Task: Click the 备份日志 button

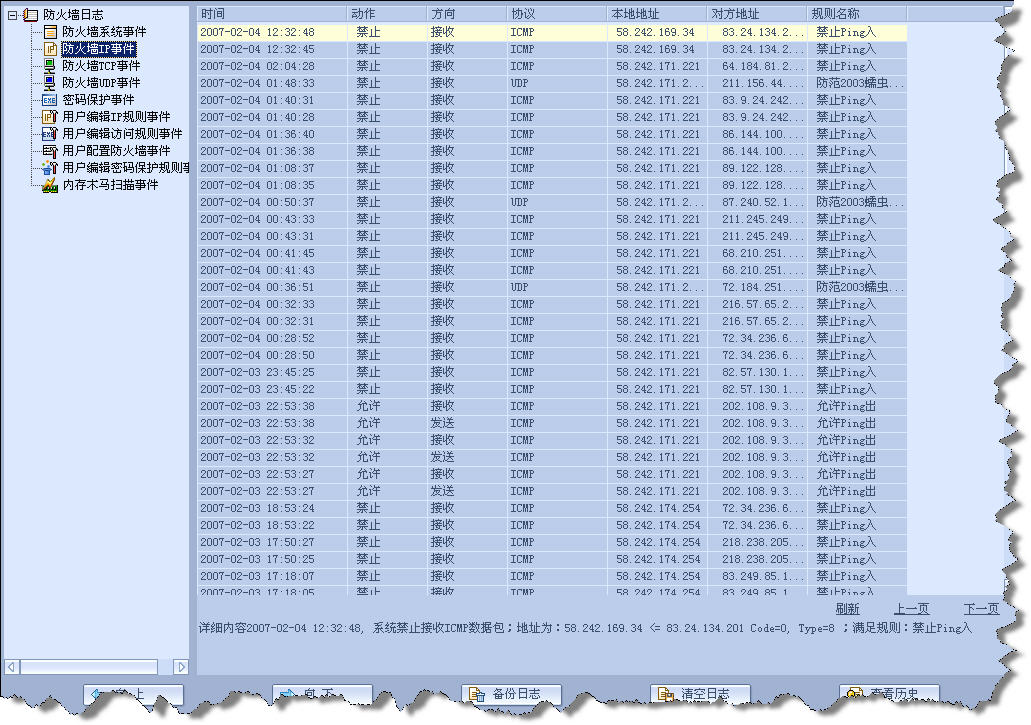Action: [x=512, y=695]
